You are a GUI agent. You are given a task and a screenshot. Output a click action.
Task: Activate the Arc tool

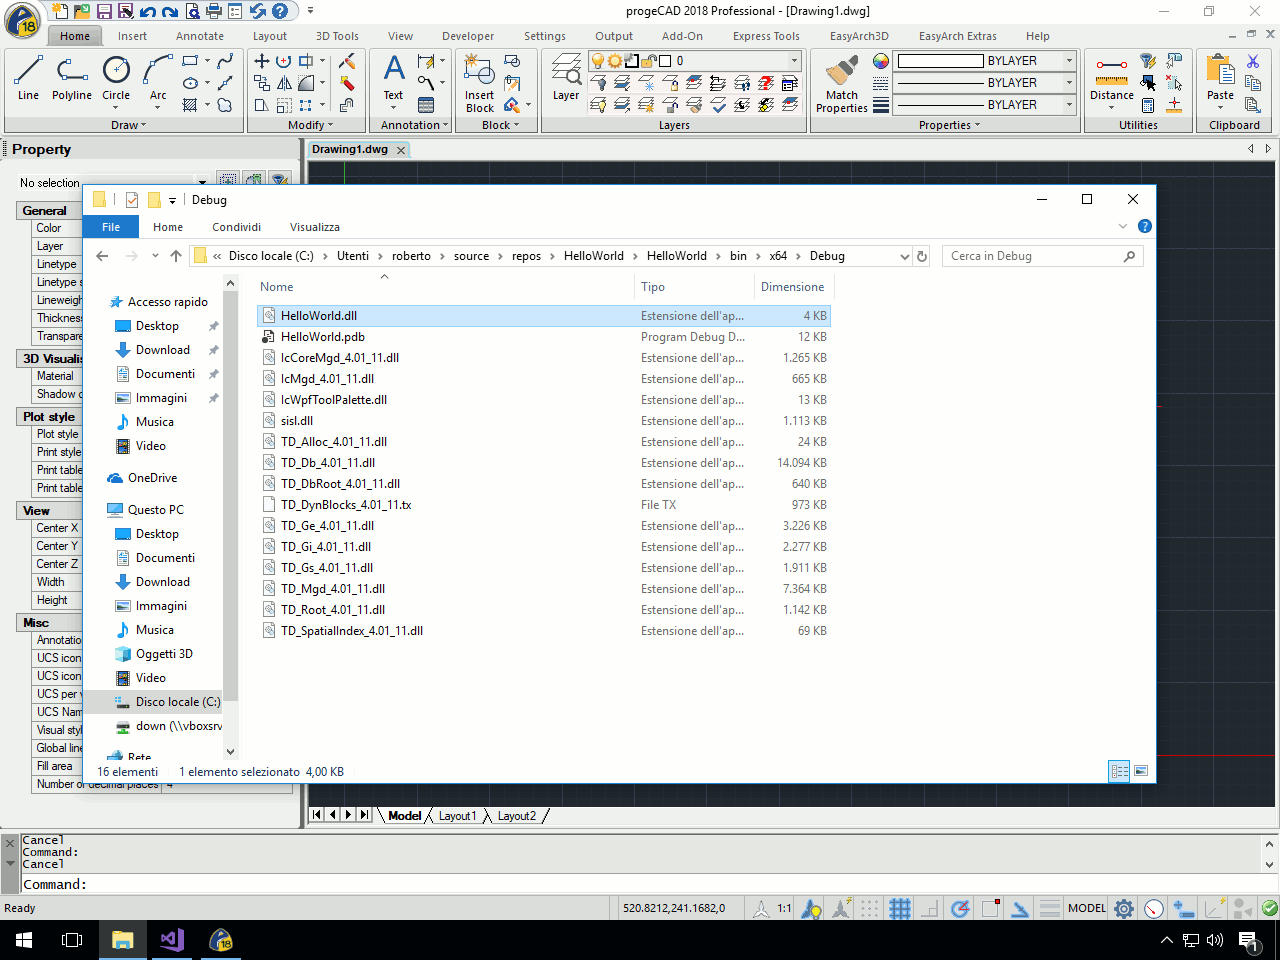coord(158,78)
